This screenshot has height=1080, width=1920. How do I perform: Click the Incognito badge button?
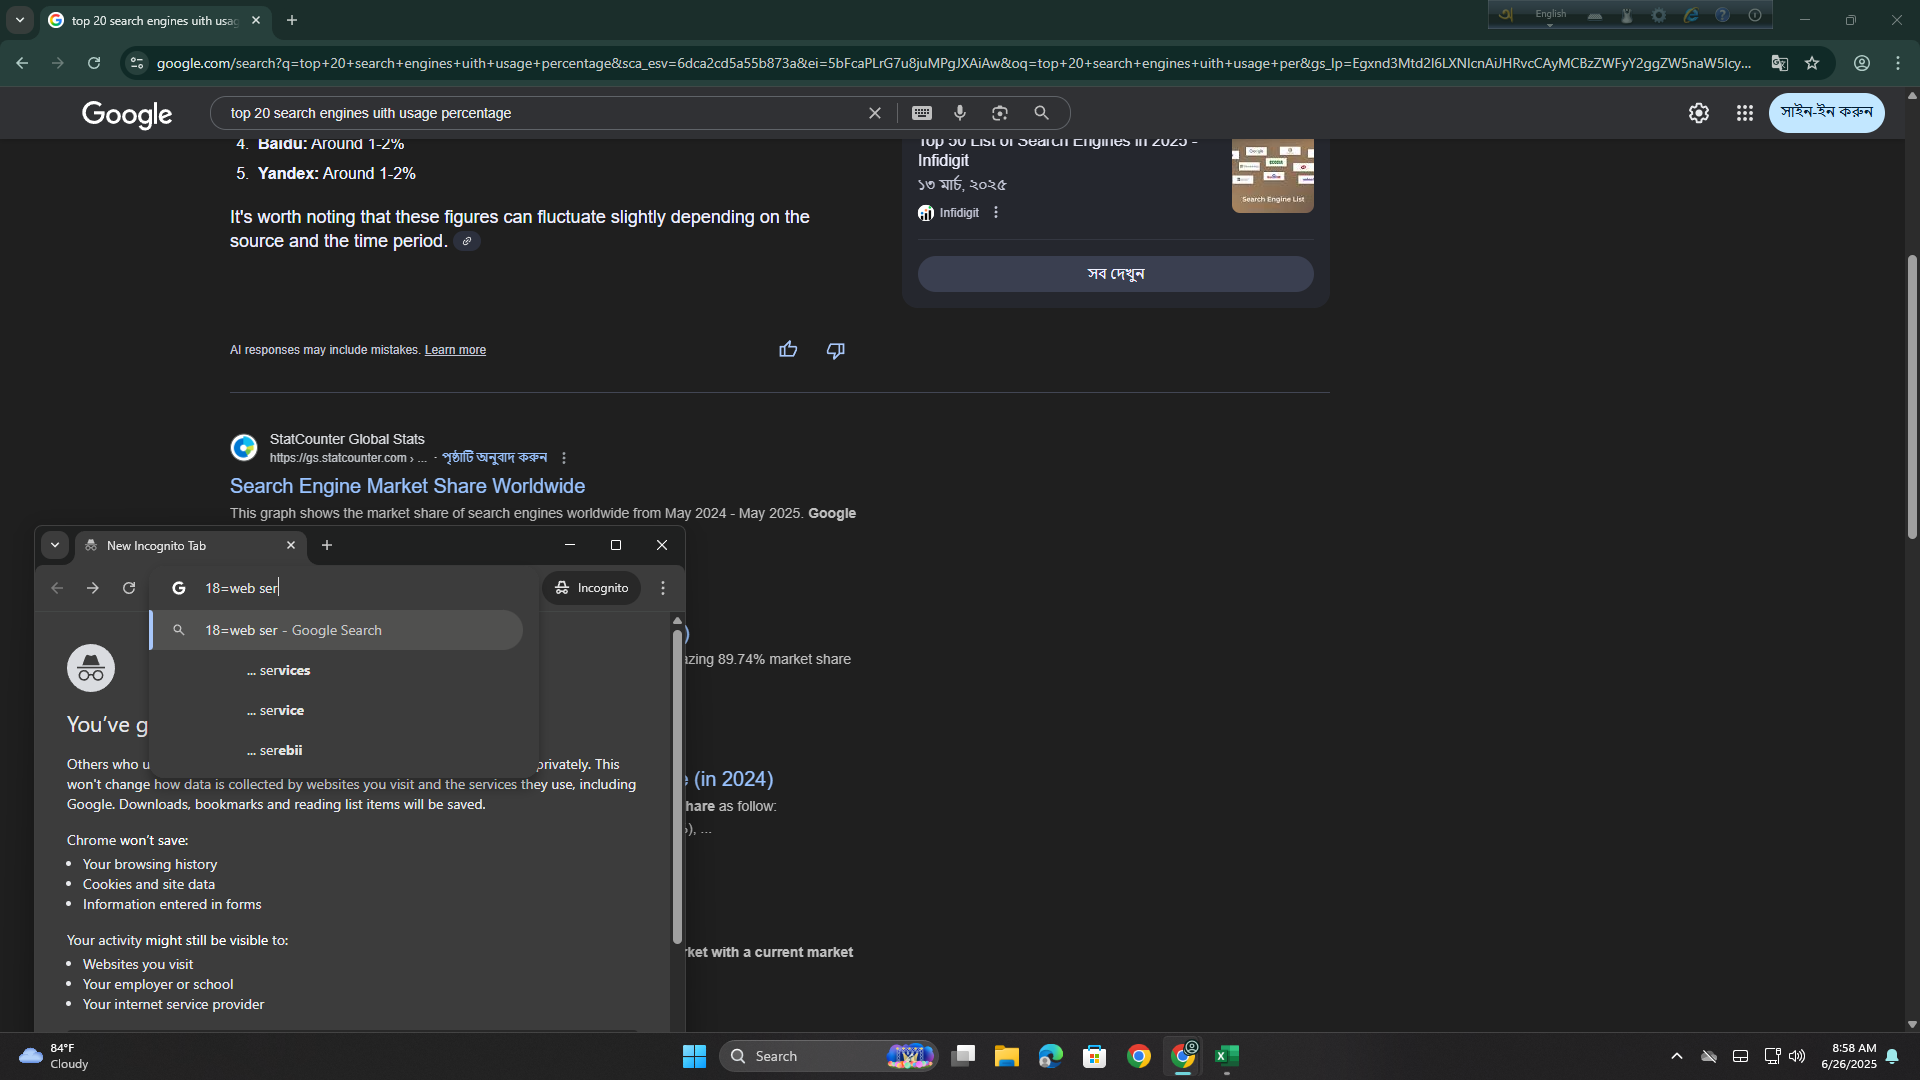tap(592, 588)
